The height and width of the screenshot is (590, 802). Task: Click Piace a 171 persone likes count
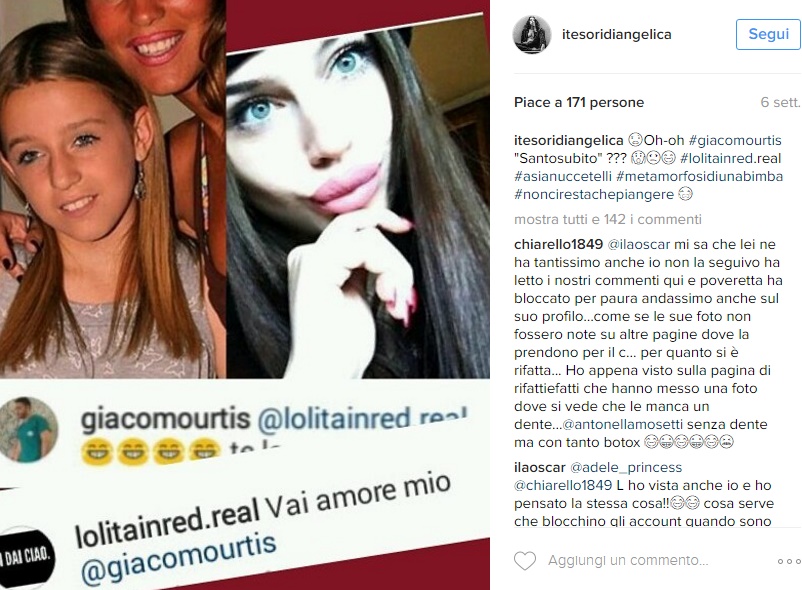coord(579,102)
